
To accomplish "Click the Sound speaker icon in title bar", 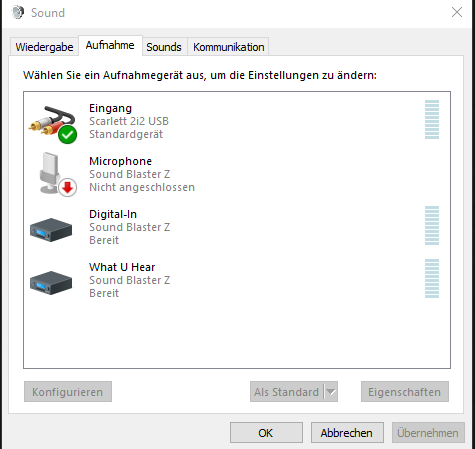I will 18,13.
